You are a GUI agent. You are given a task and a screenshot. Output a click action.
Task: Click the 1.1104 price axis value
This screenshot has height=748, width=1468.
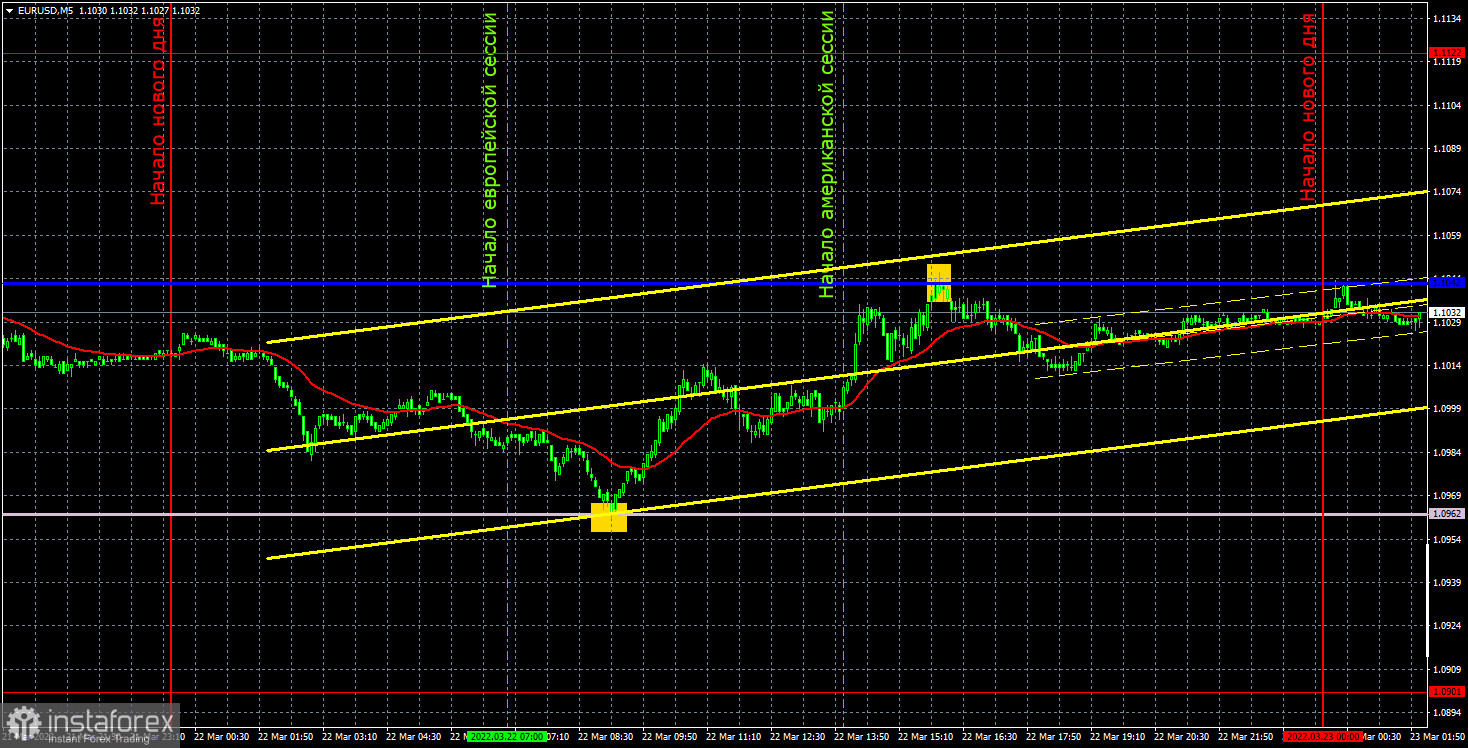pos(1447,105)
